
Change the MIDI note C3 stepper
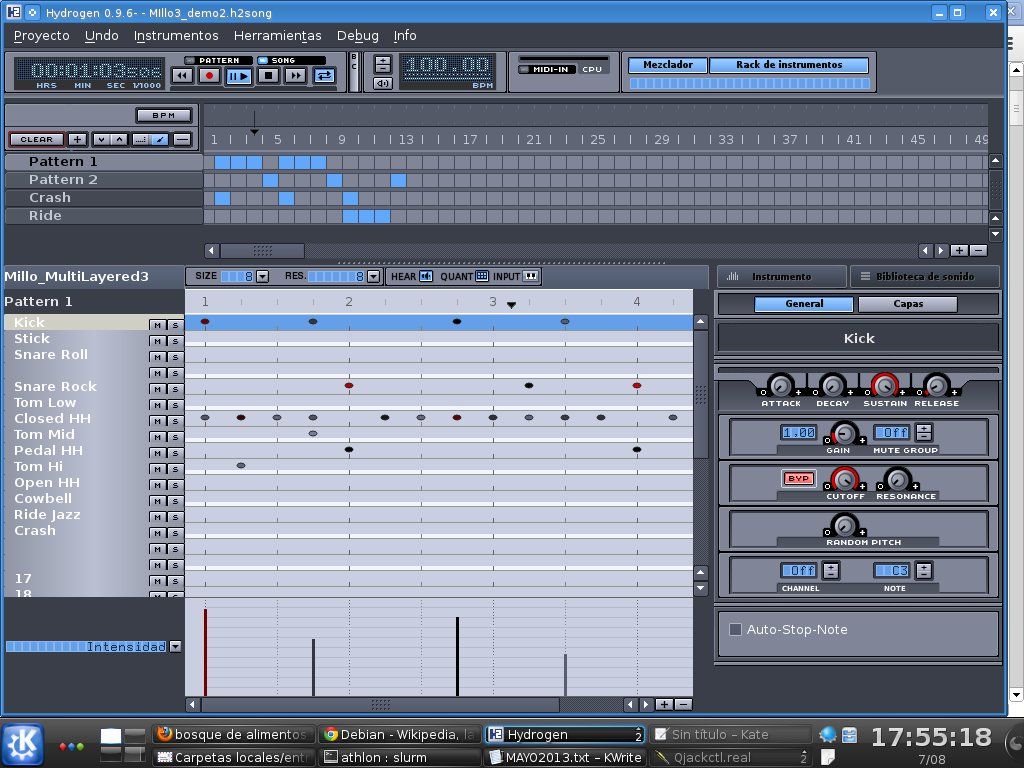pyautogui.click(x=923, y=571)
